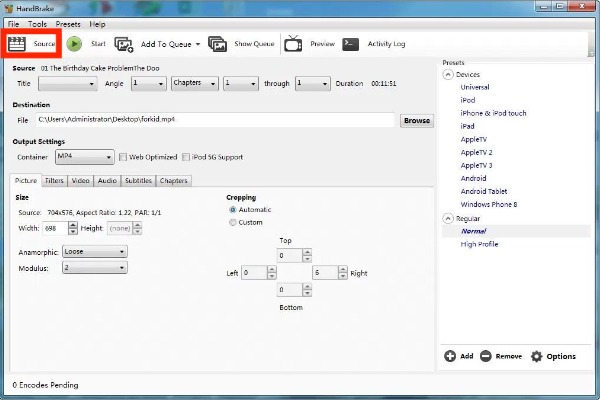
Task: Switch to the Video tab
Action: point(80,181)
